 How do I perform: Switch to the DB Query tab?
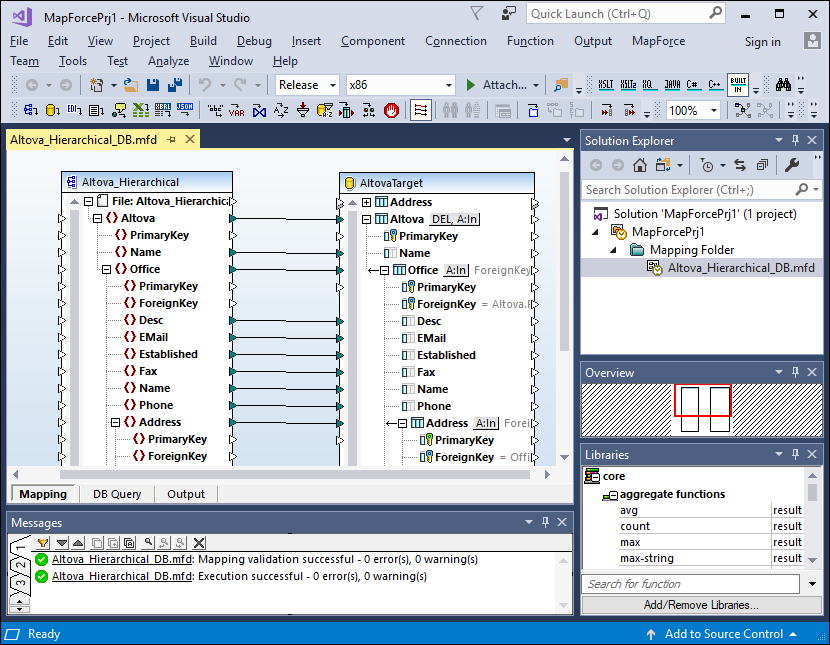point(117,494)
